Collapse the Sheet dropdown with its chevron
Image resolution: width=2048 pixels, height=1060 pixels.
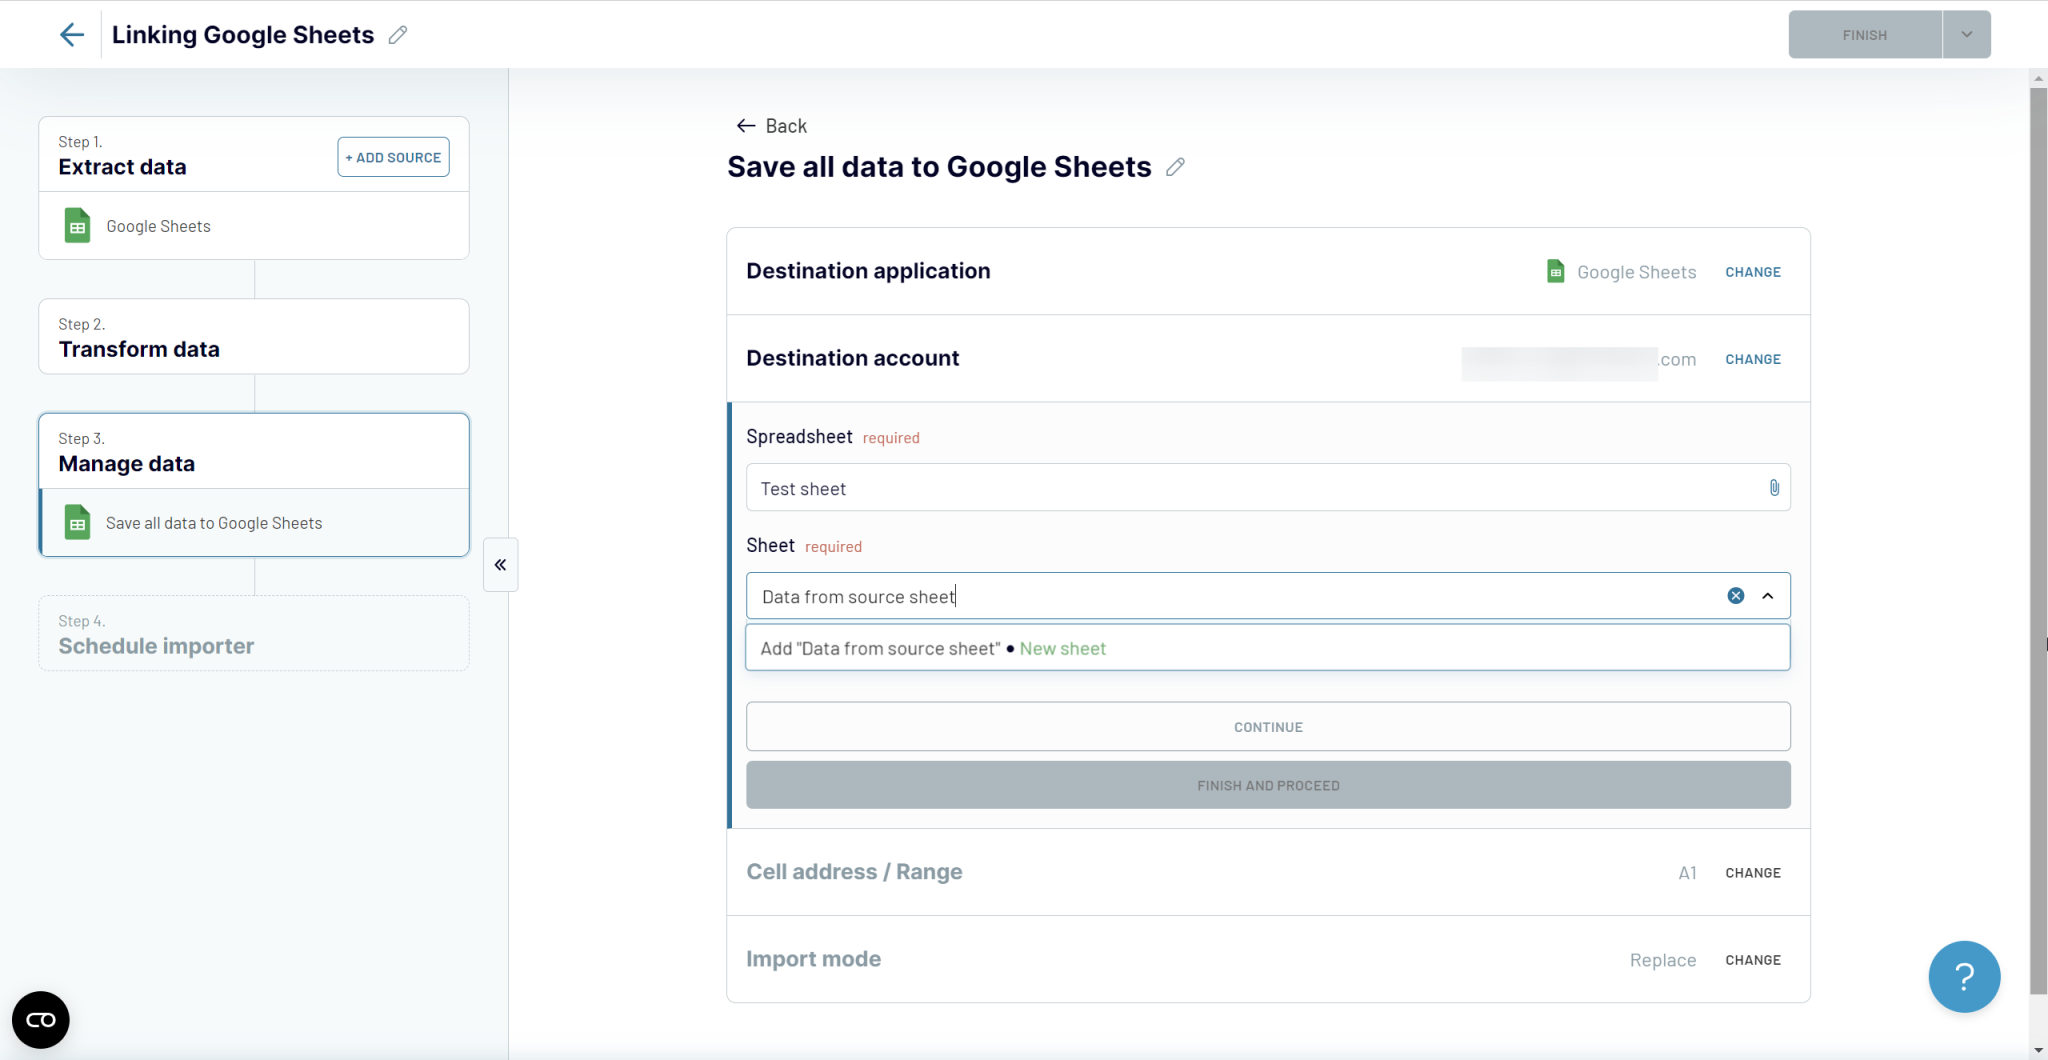point(1768,595)
